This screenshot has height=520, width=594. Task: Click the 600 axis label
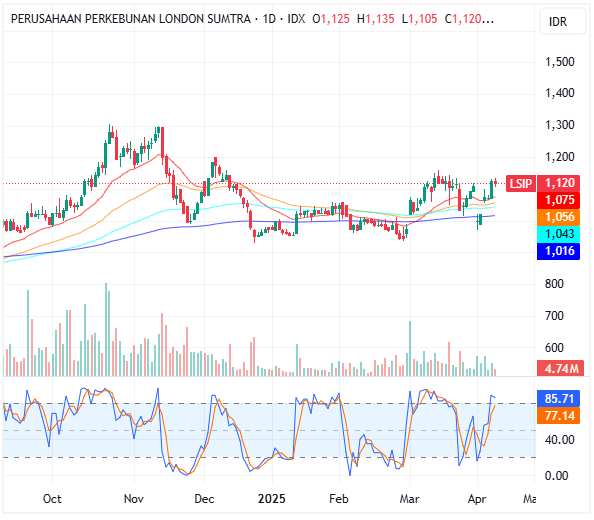point(554,348)
